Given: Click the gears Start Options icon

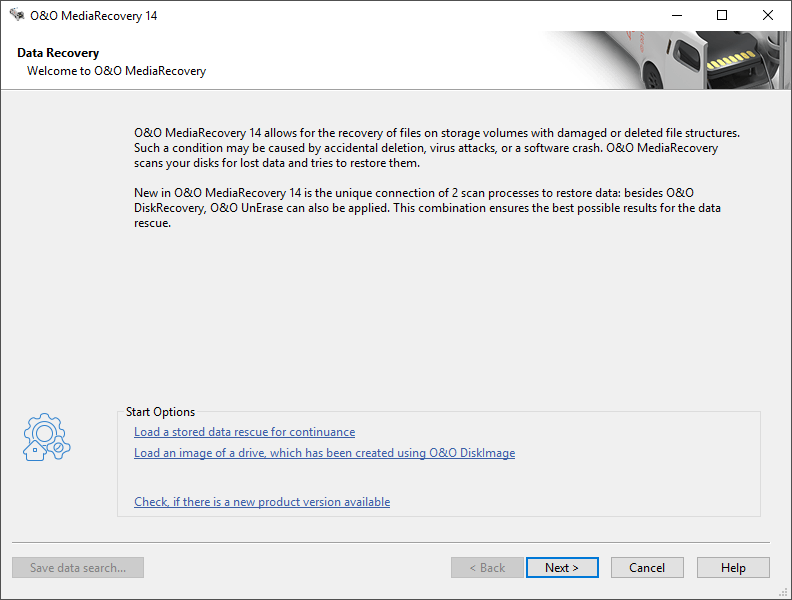Looking at the screenshot, I should [x=46, y=437].
